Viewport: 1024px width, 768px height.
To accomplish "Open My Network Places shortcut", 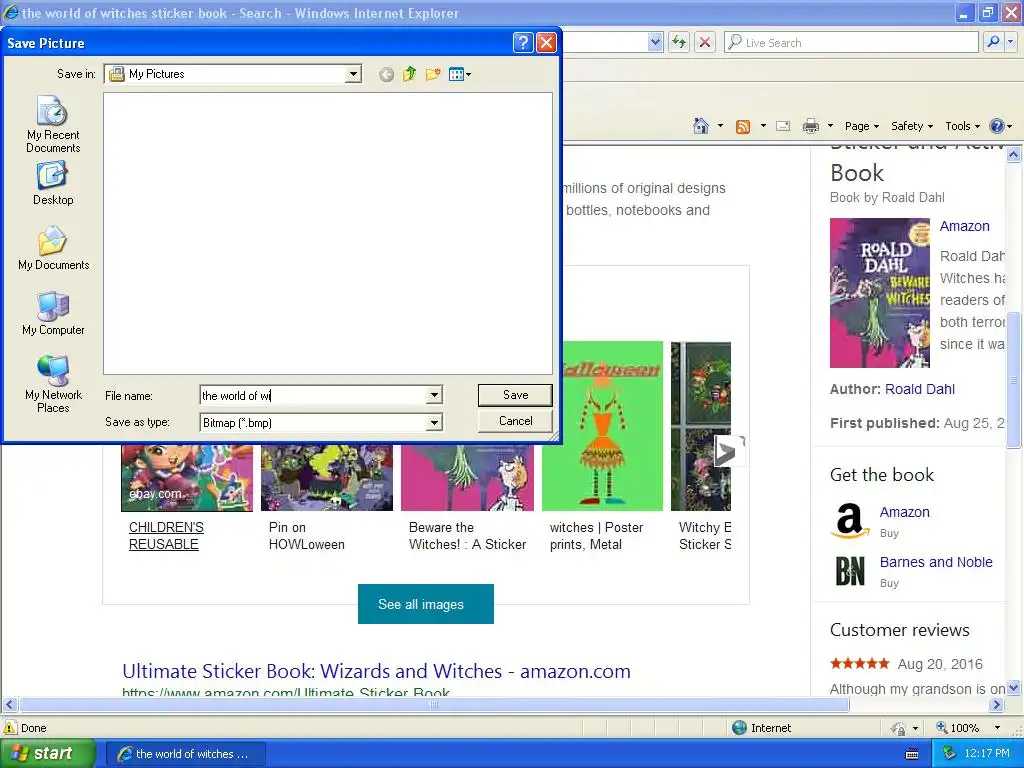I will [x=53, y=385].
